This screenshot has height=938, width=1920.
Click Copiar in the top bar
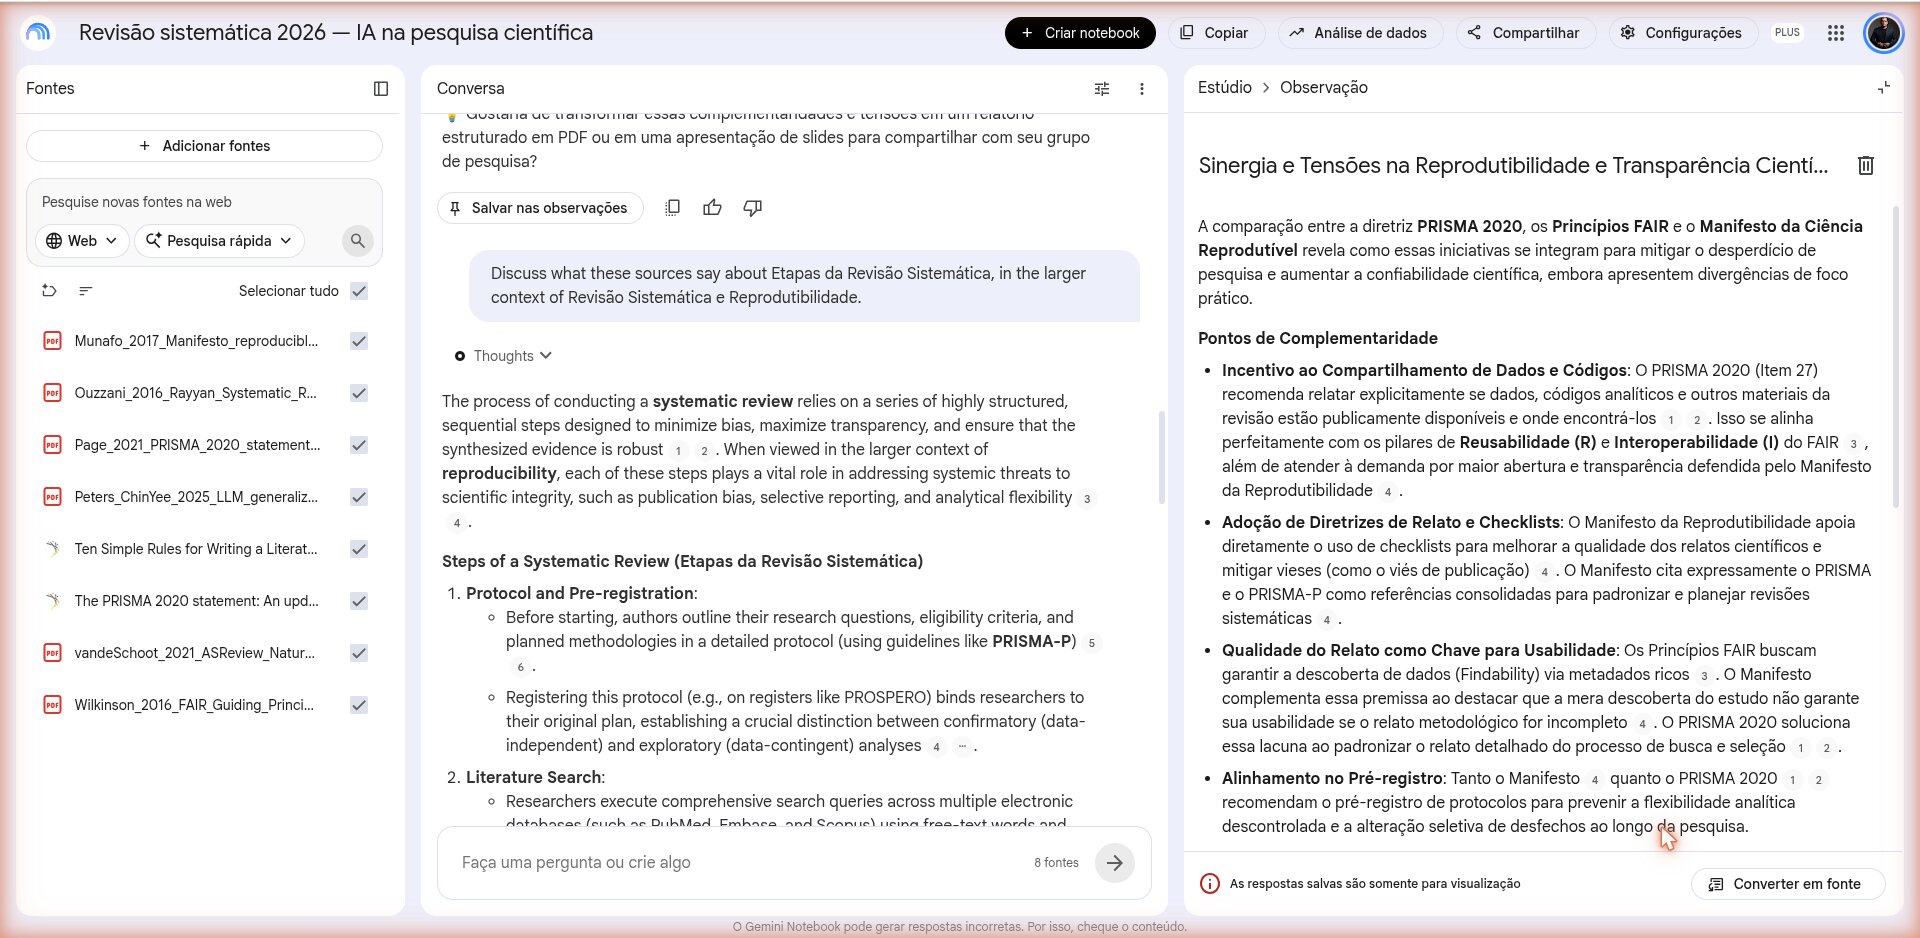click(1214, 33)
